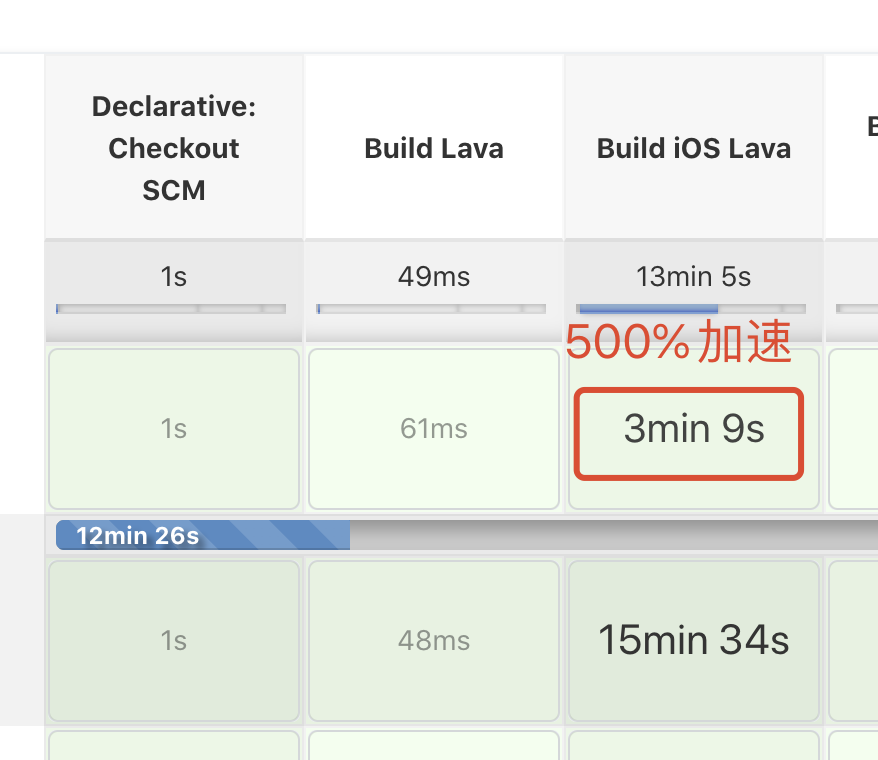Click the Build iOS Lava stage header

[x=694, y=149]
